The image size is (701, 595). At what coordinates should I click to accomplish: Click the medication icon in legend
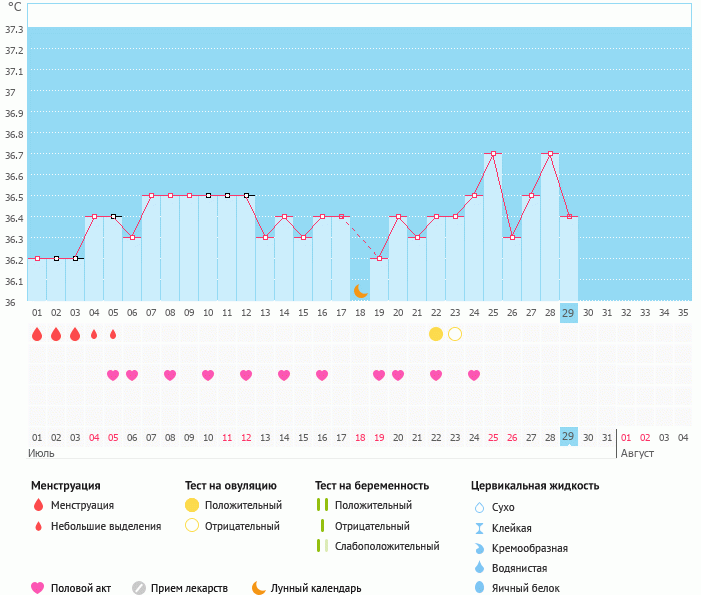pos(139,588)
